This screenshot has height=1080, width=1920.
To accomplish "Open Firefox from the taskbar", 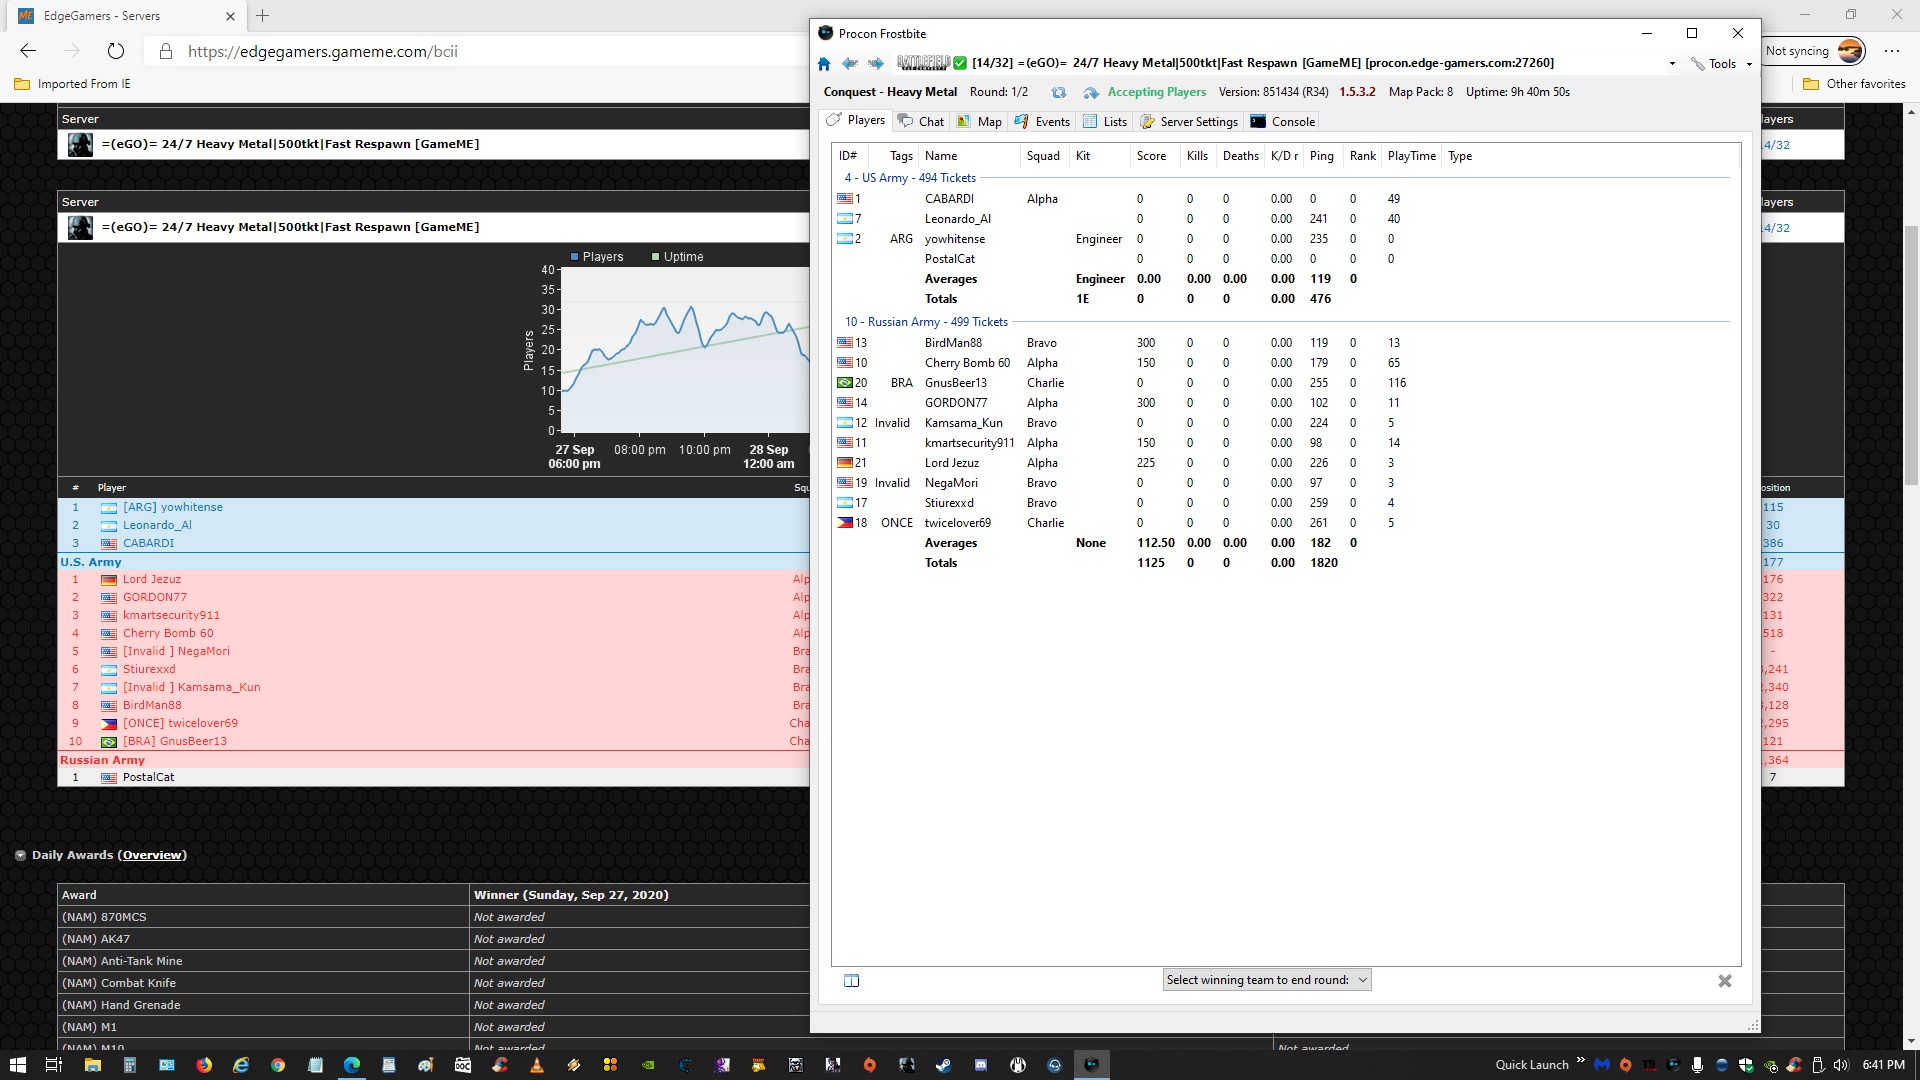I will tap(204, 1065).
